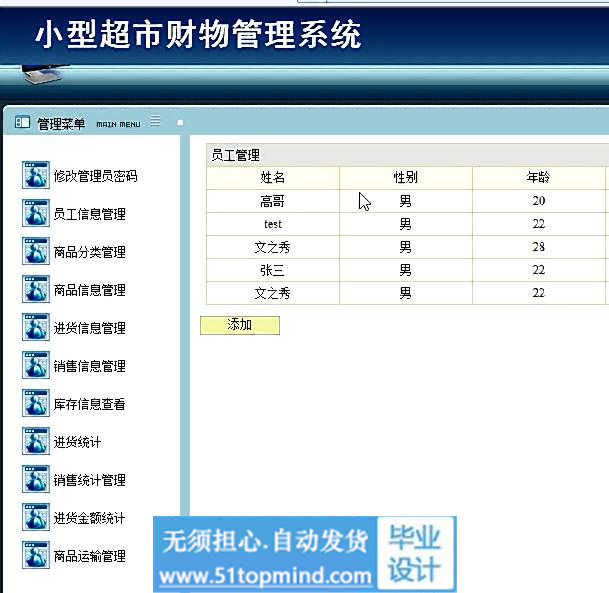Click the icon beside 修改管理员密码
Screen dimensions: 609x593
click(36, 175)
